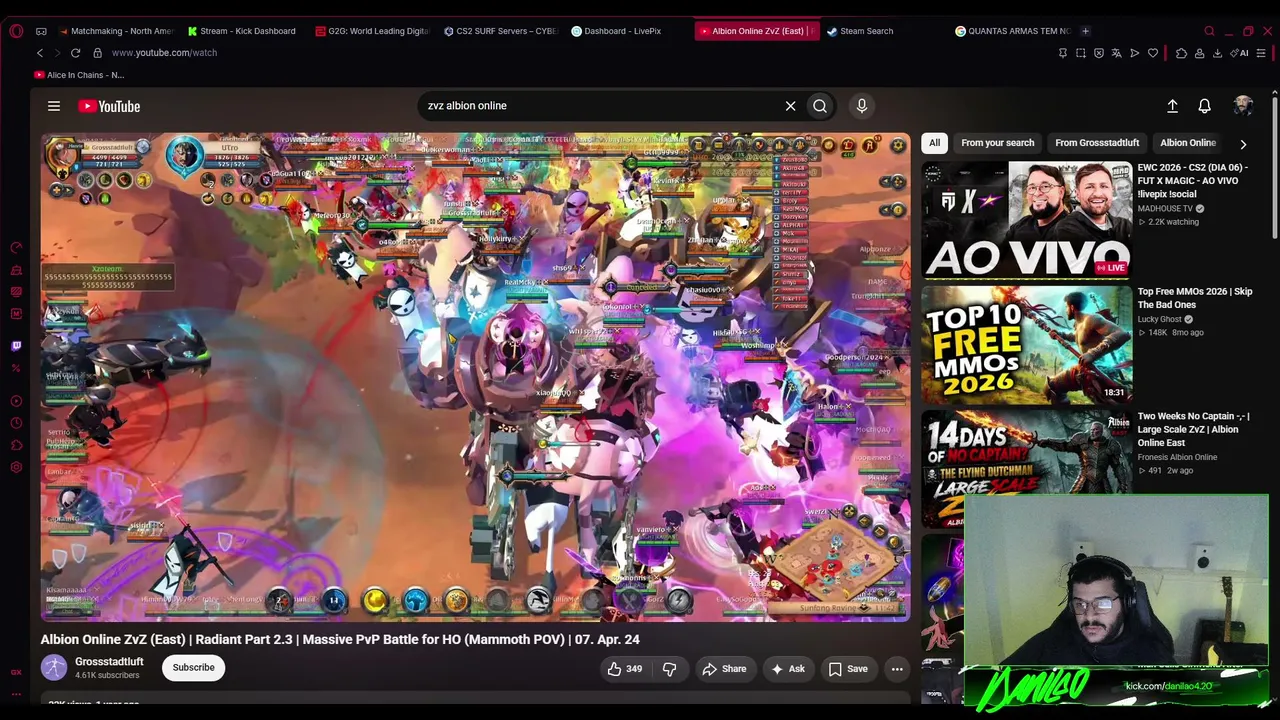
Task: Open the YouTube create upload icon
Action: [1172, 106]
